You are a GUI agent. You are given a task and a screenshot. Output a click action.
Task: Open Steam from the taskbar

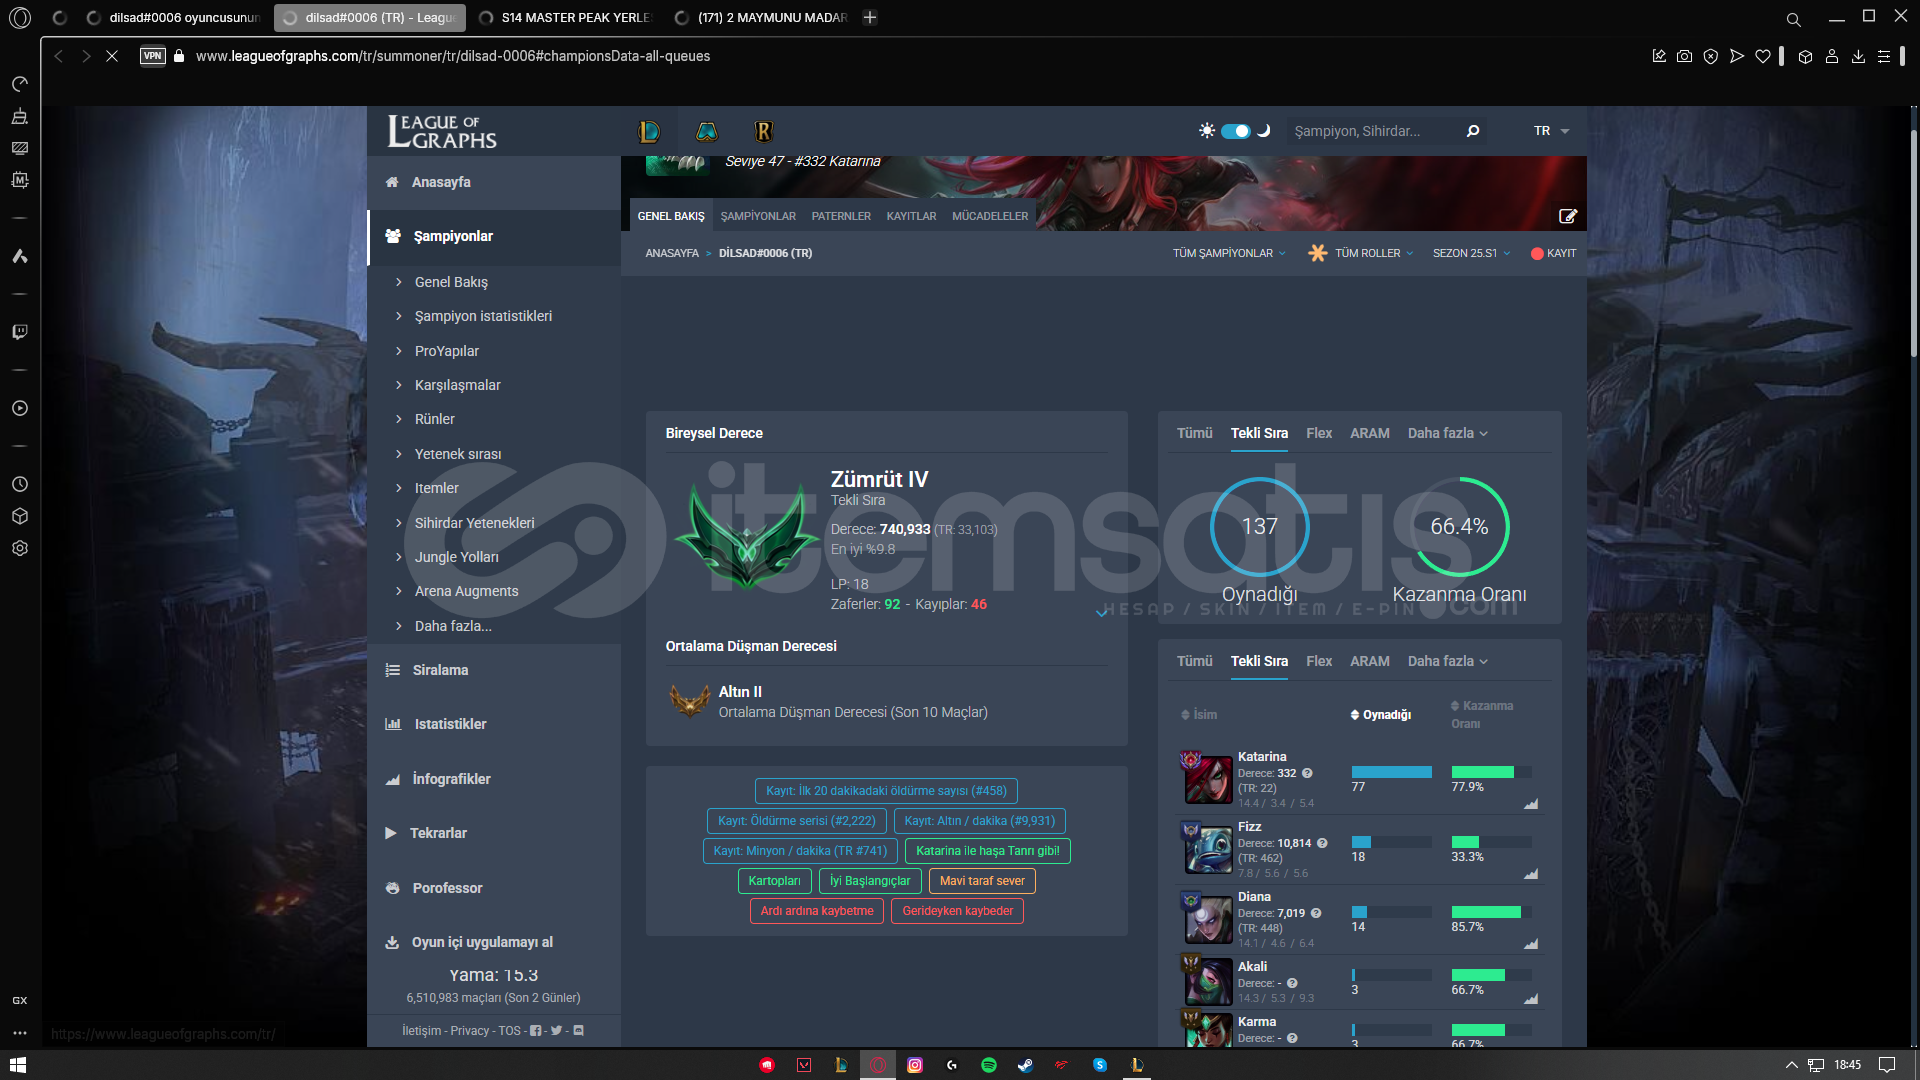pos(1025,1065)
